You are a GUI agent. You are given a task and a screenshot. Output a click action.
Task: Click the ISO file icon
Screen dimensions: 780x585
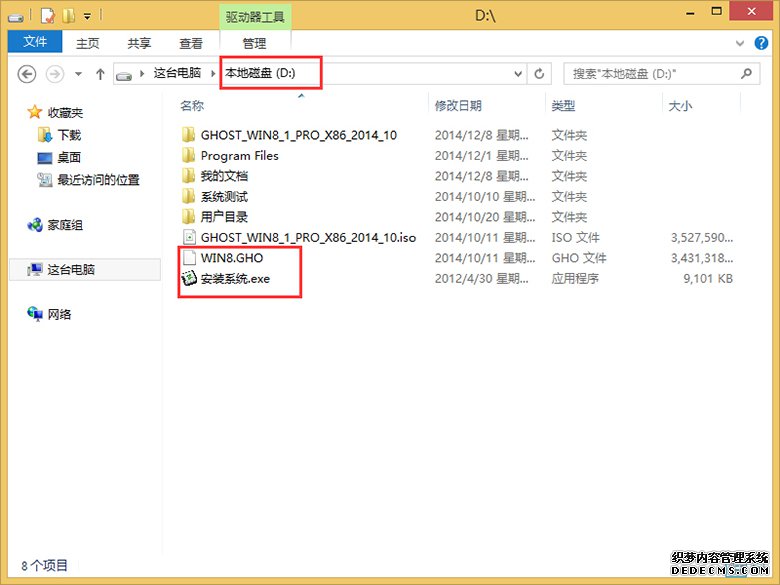(x=189, y=237)
